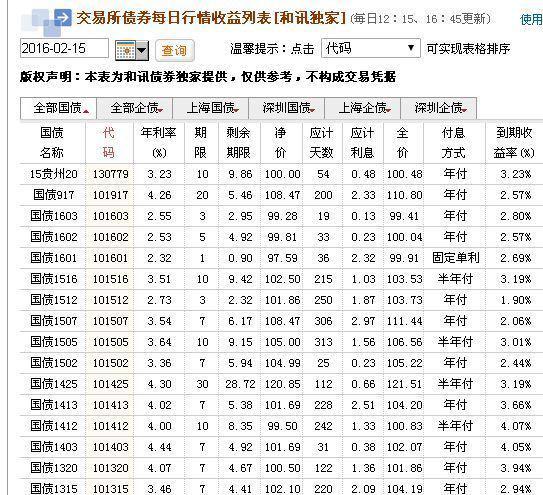The height and width of the screenshot is (495, 543).
Task: Click the 付息方式 column header
Action: pyautogui.click(x=454, y=142)
